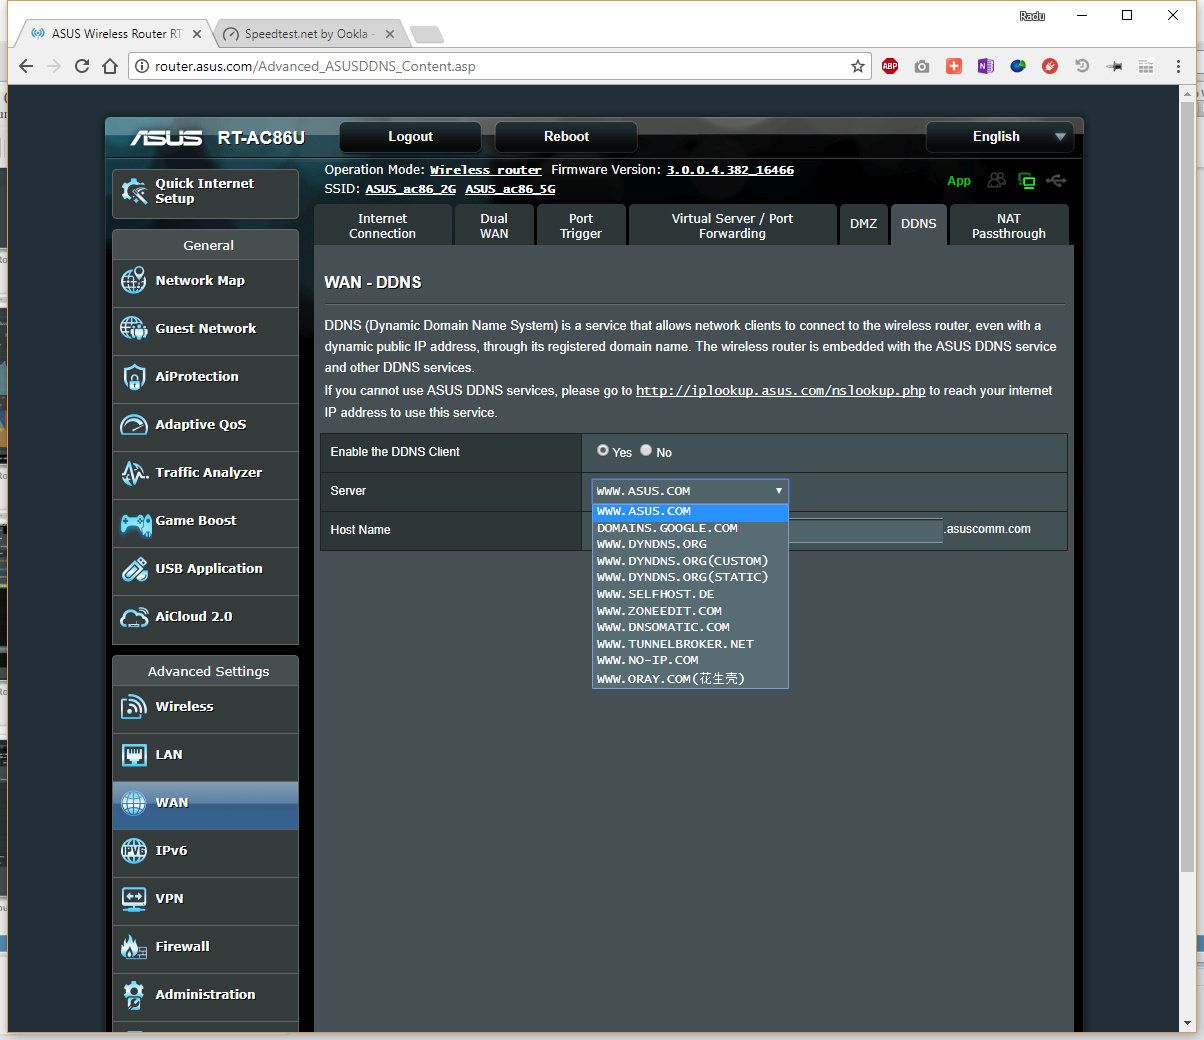Click the LAN settings icon
Viewport: 1204px width, 1040px height.
(134, 755)
